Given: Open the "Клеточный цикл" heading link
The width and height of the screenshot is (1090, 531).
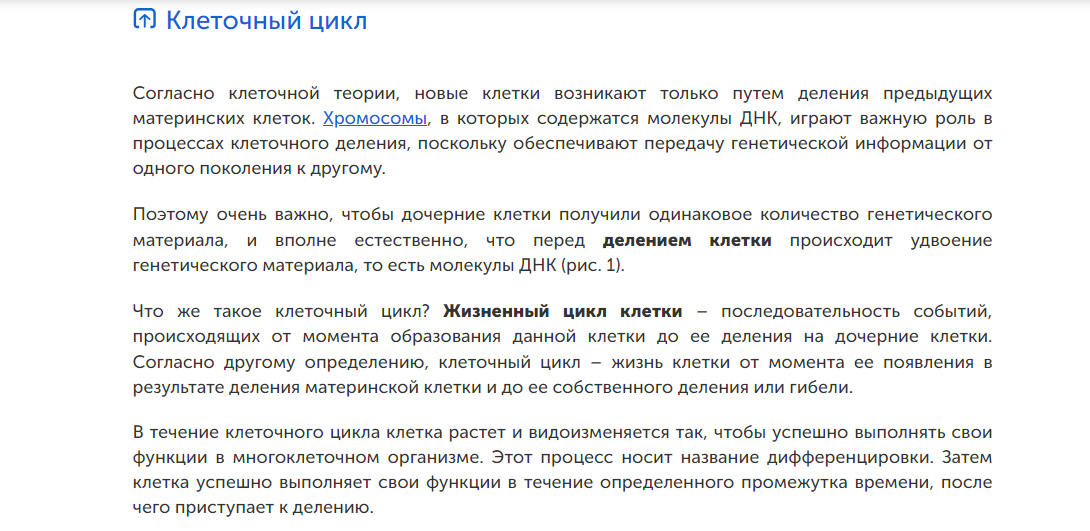Looking at the screenshot, I should pos(266,20).
